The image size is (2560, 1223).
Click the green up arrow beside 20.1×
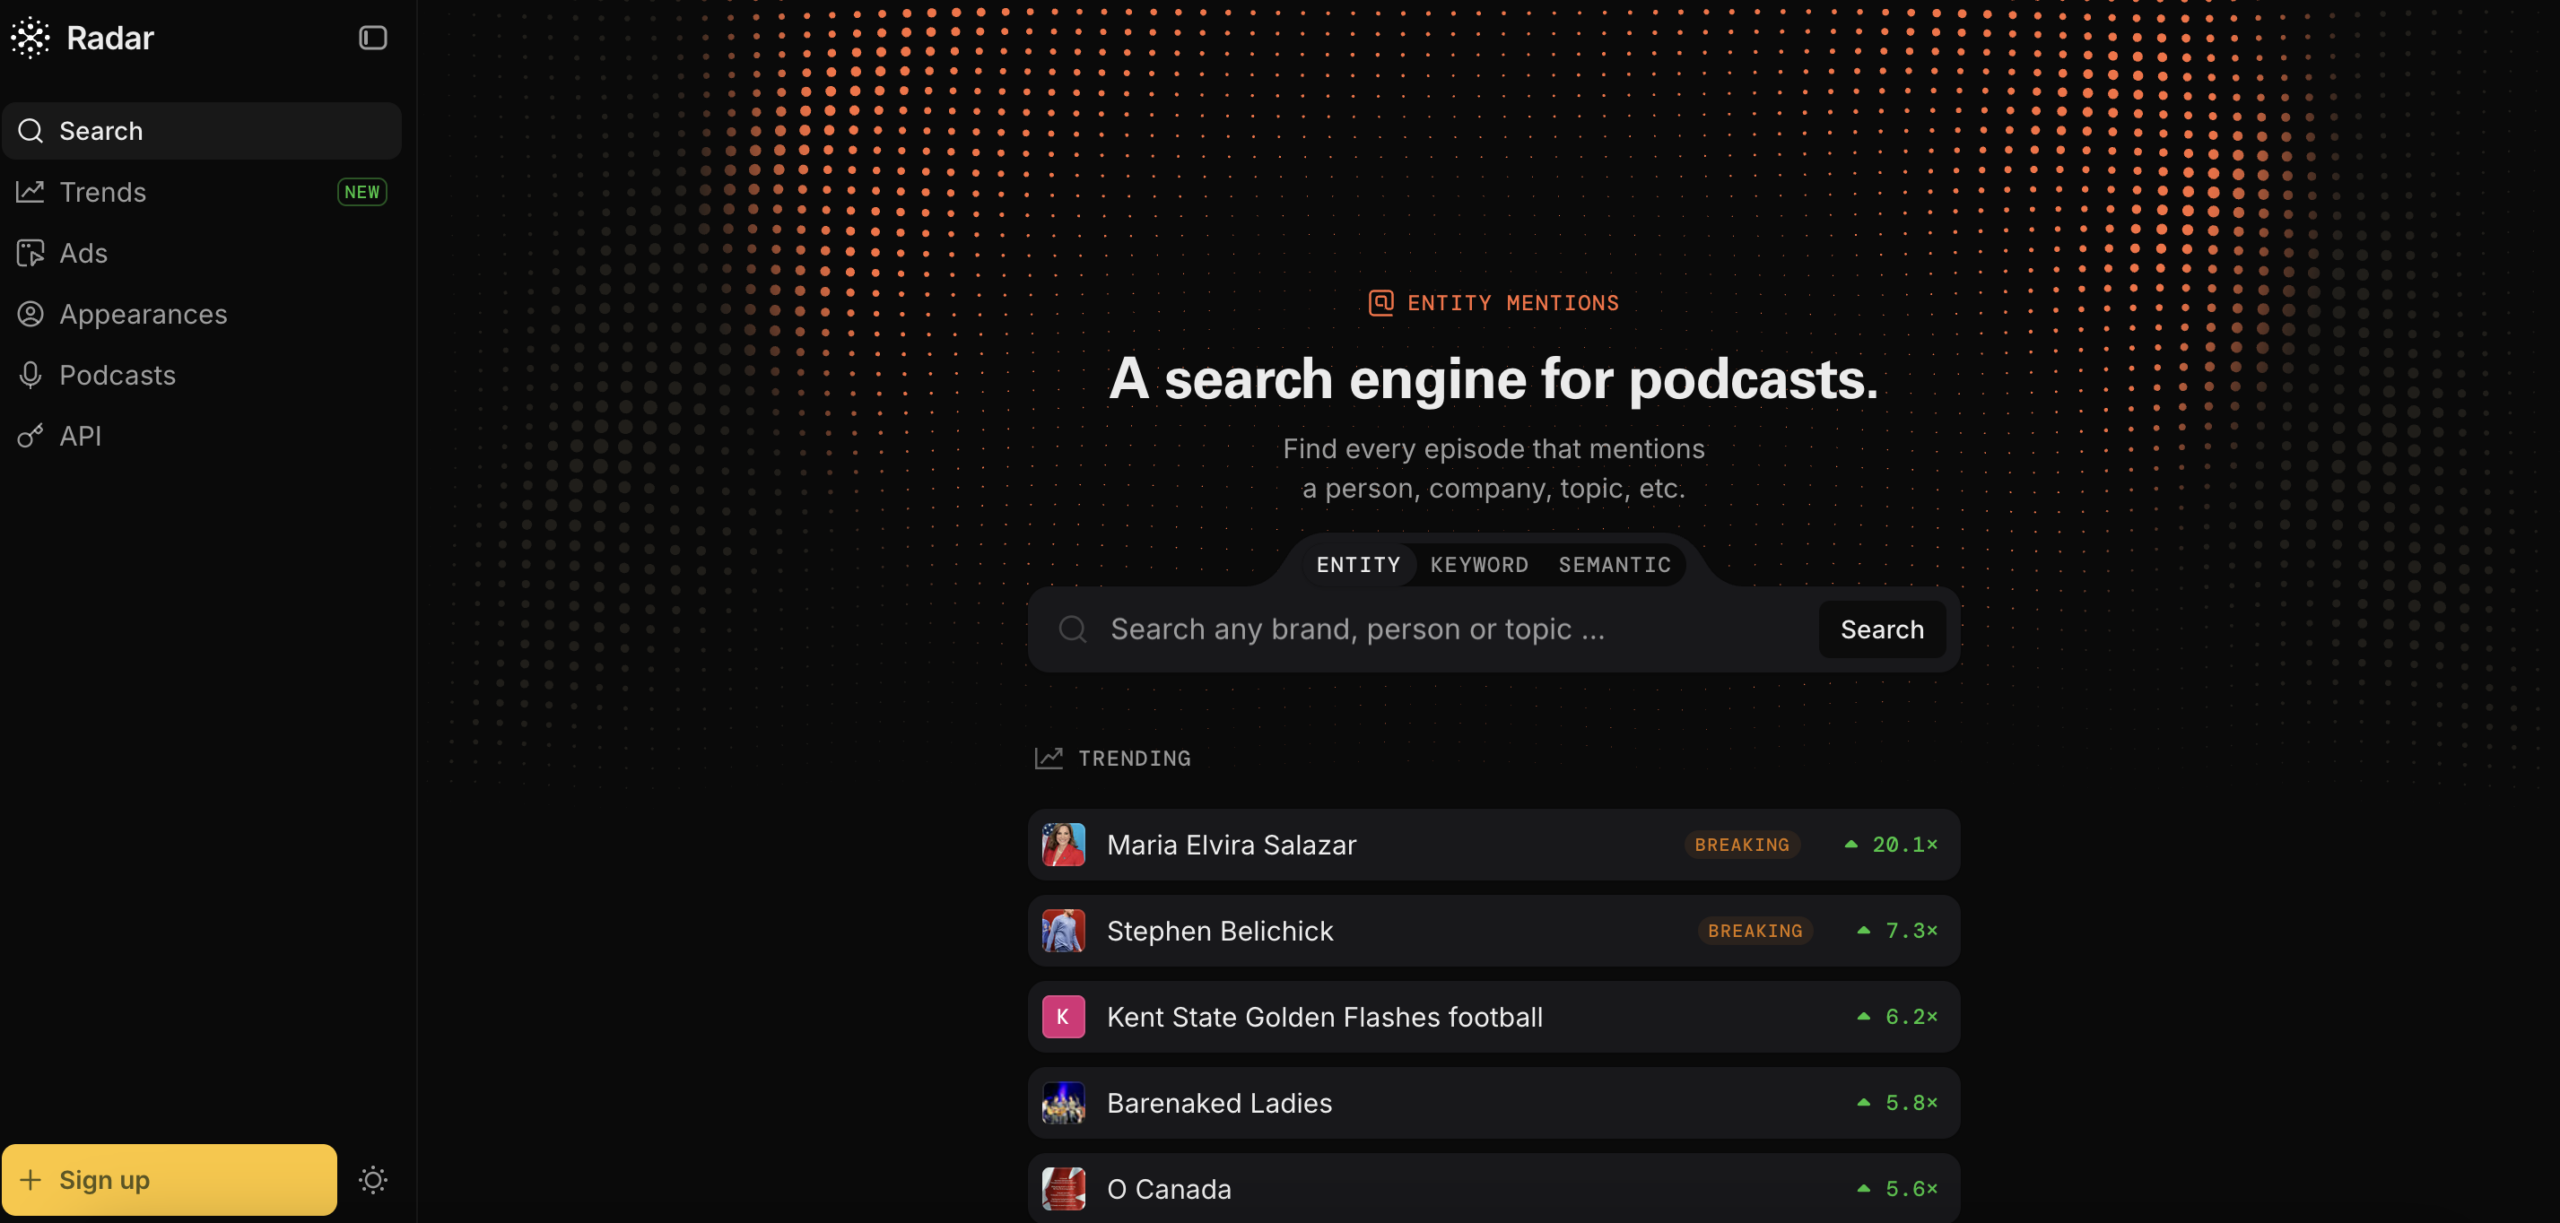coord(1851,845)
